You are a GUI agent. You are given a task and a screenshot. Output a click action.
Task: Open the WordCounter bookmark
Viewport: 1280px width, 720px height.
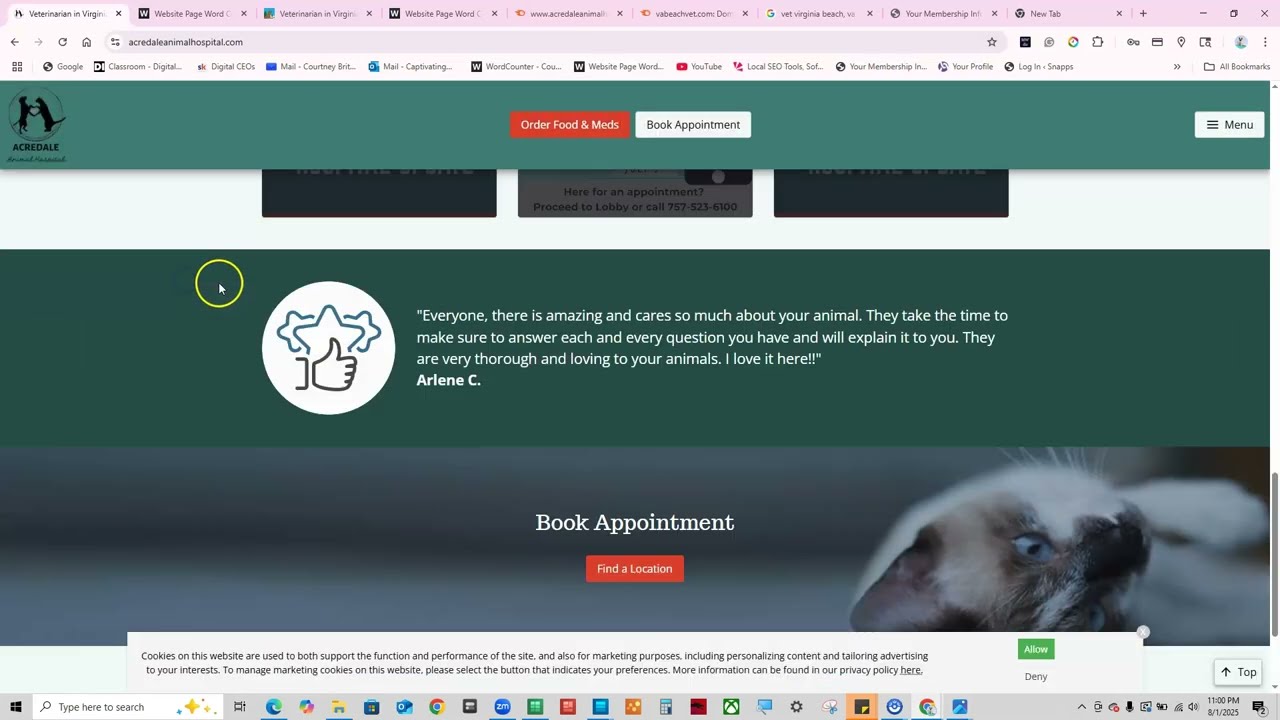516,67
